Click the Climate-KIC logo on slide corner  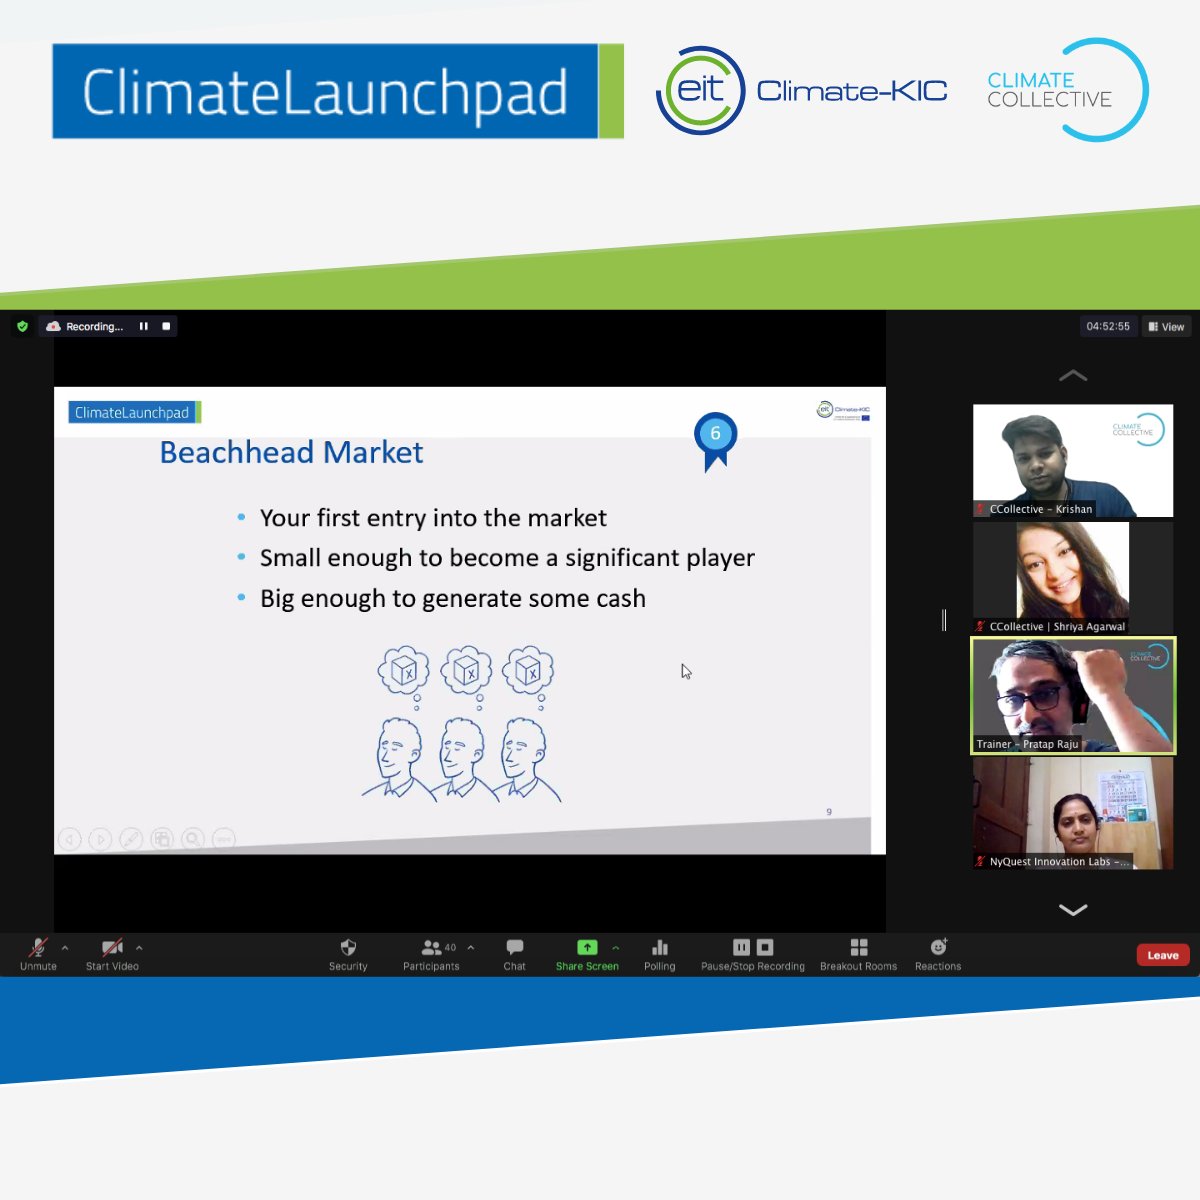pyautogui.click(x=844, y=410)
